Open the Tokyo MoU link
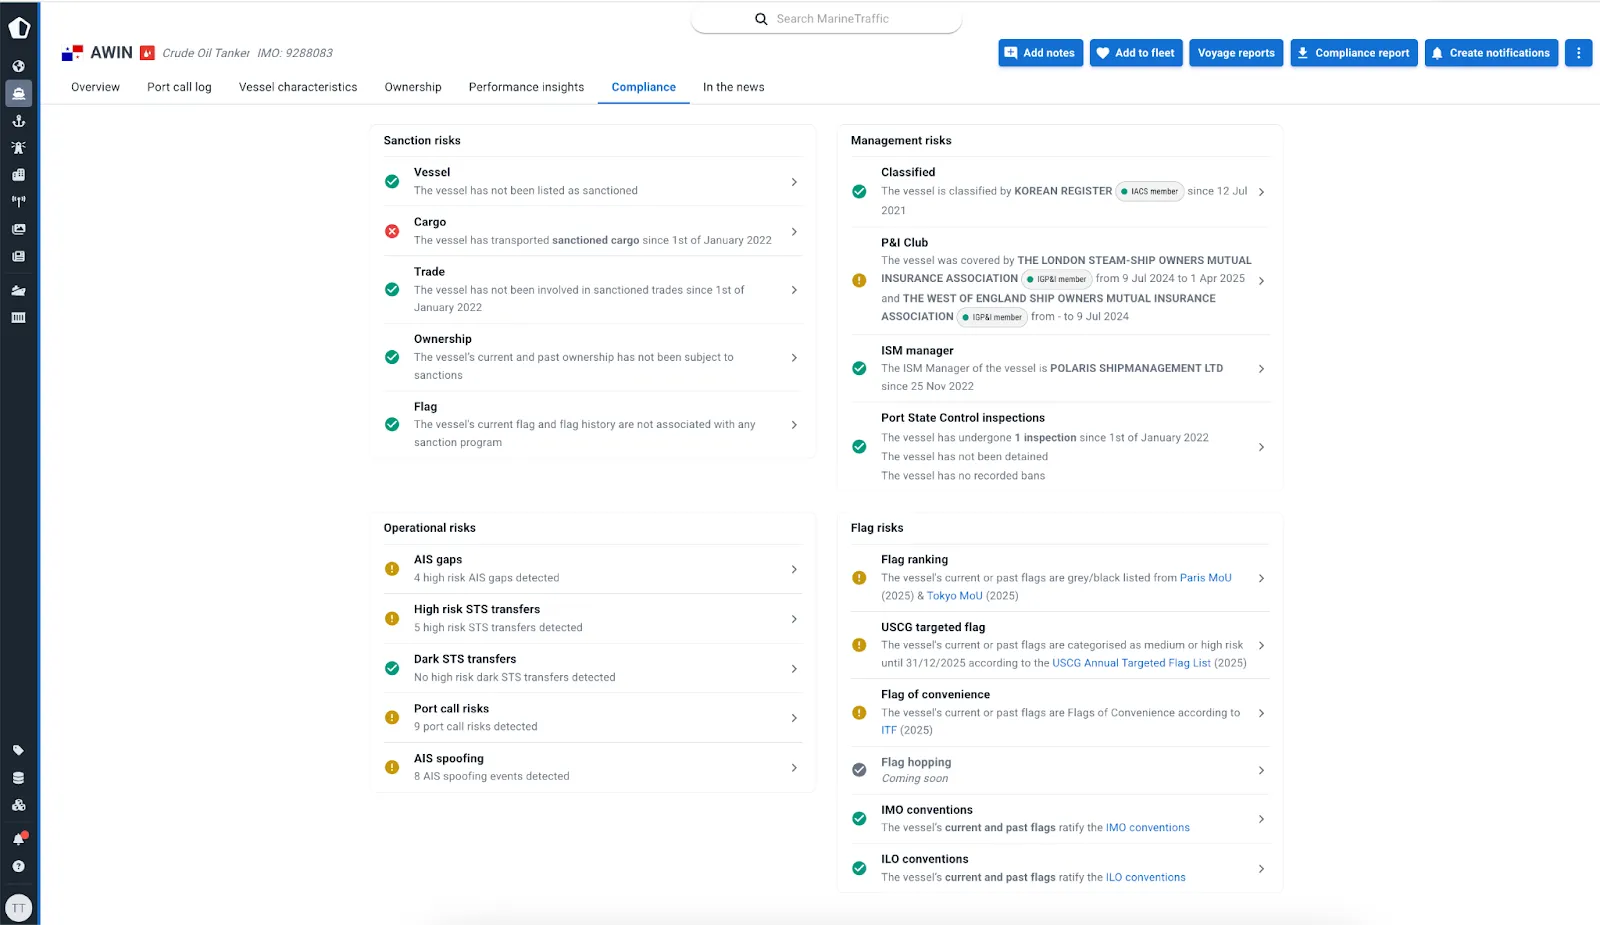 (954, 596)
